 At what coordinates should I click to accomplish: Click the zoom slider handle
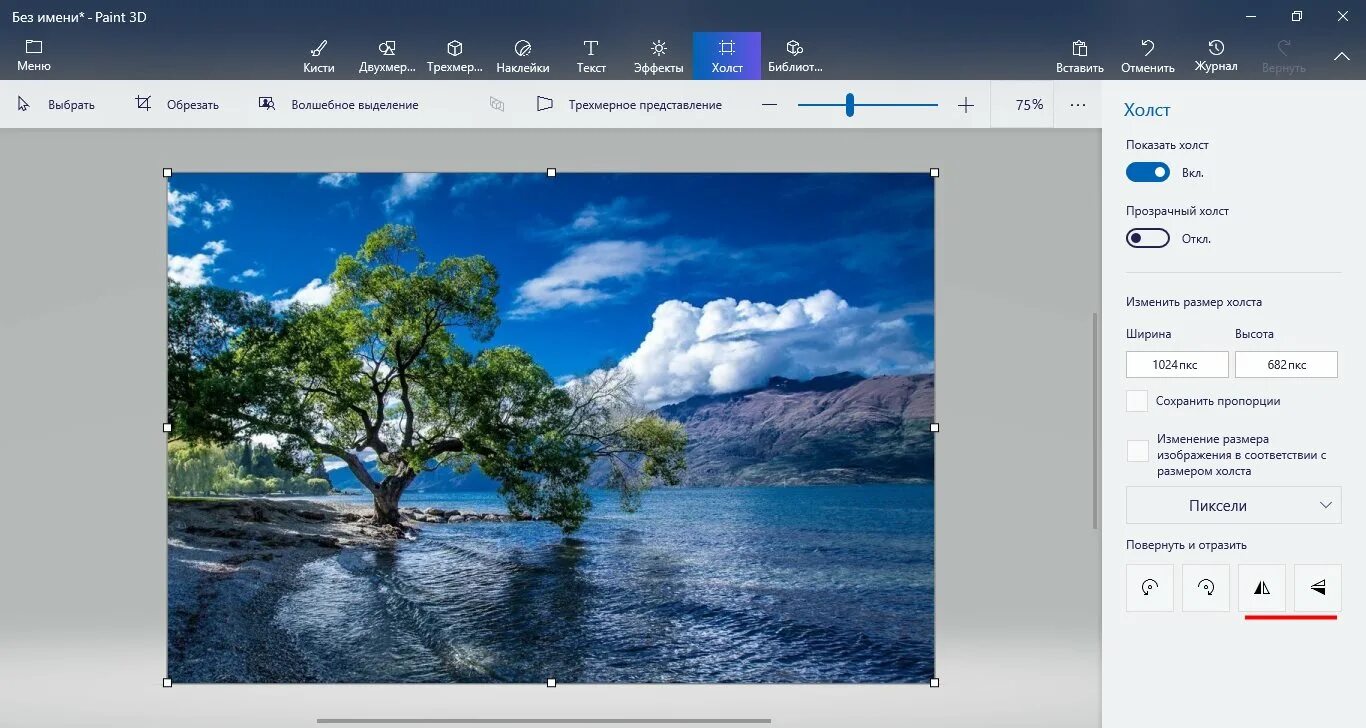pyautogui.click(x=849, y=105)
